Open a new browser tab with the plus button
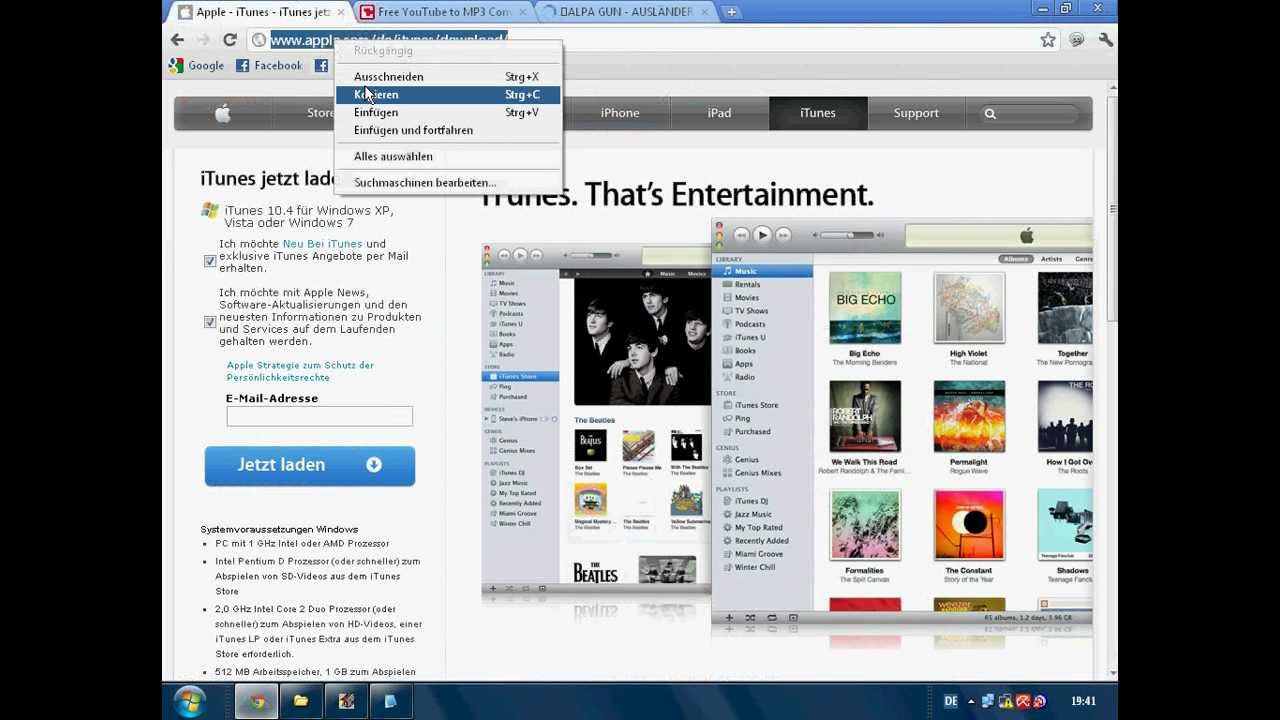 pos(732,12)
